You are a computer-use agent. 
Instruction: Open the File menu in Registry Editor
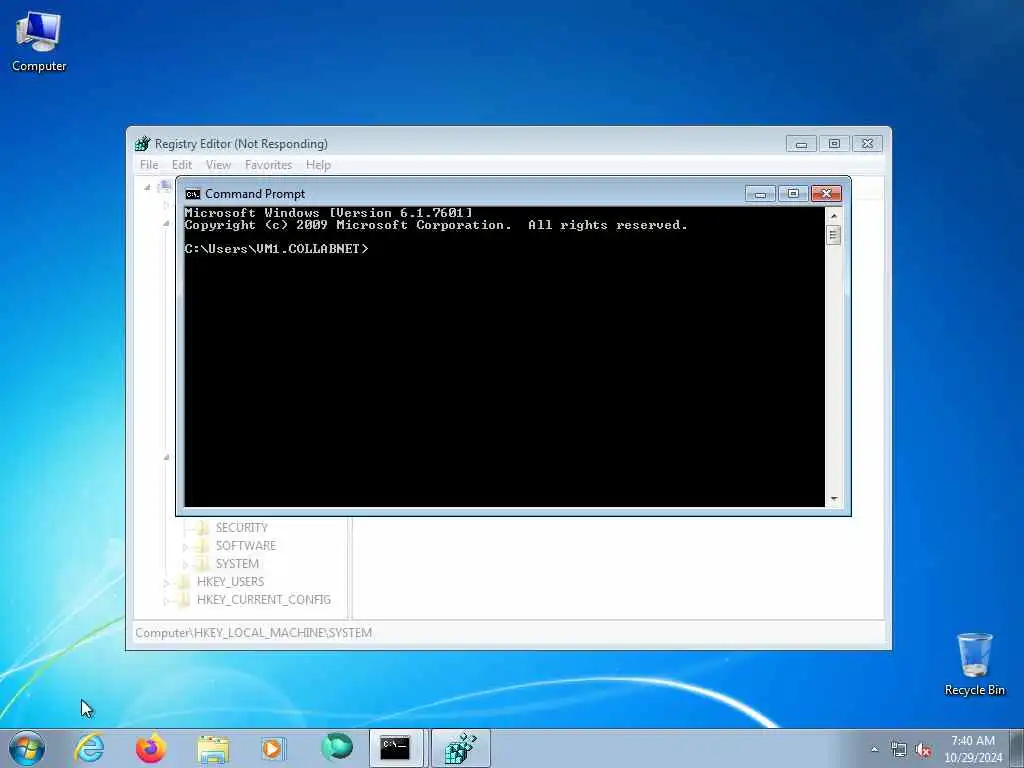[149, 165]
